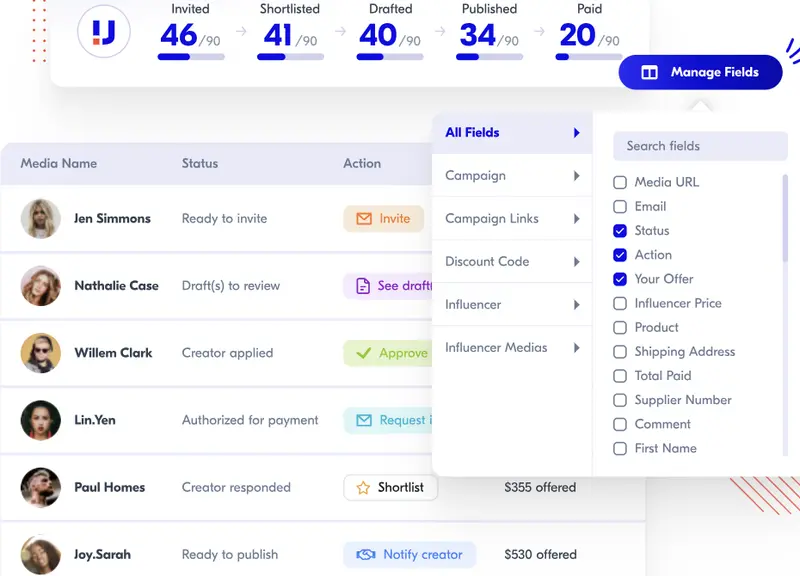
Task: Tick the Influencer Price checkbox
Action: (620, 303)
